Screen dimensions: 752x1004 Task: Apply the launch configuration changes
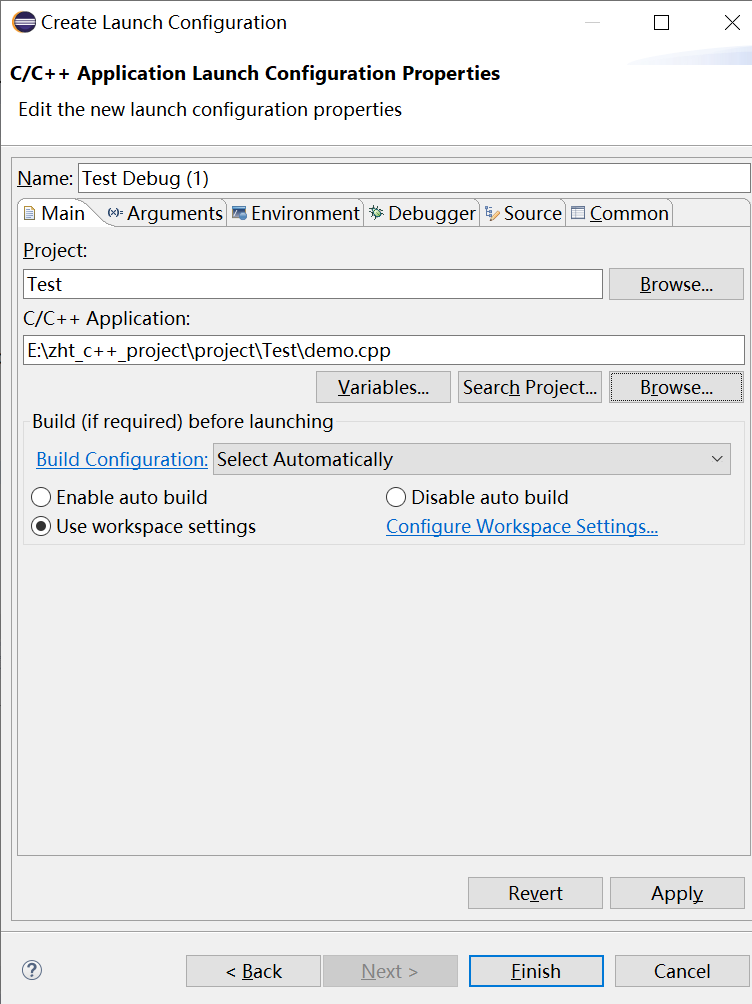[677, 893]
